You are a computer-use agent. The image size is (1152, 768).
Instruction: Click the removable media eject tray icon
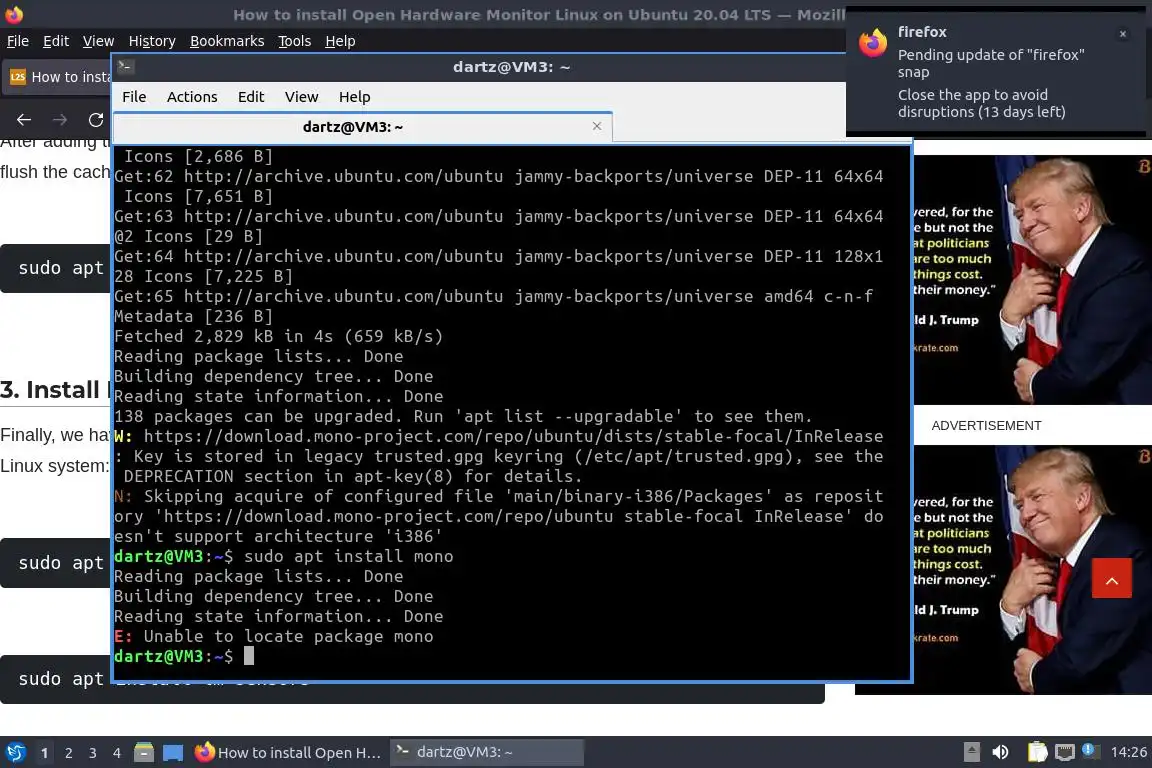(x=971, y=752)
